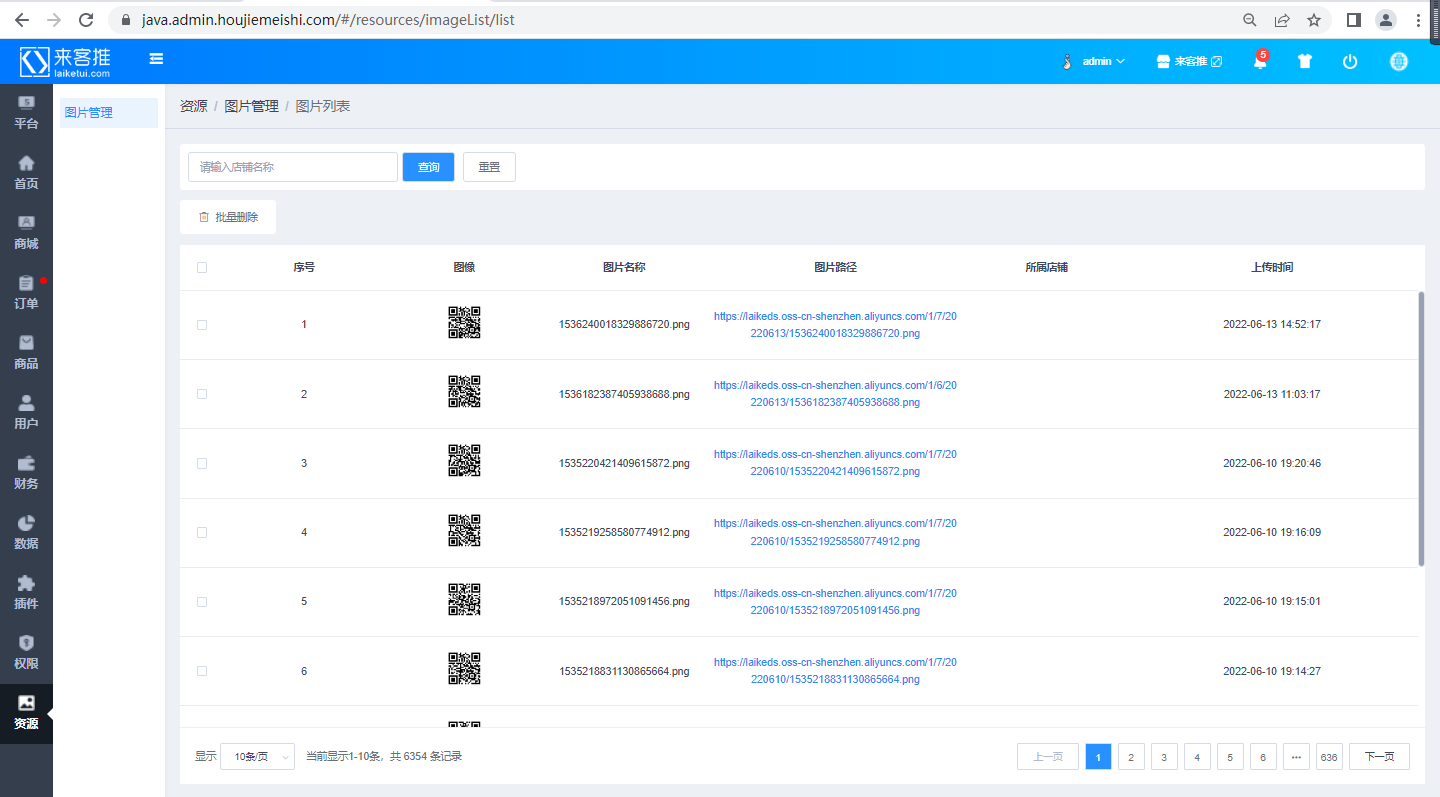Open the image path link for 1535220421409615872.png
Viewport: 1440px width, 797px height.
point(835,463)
